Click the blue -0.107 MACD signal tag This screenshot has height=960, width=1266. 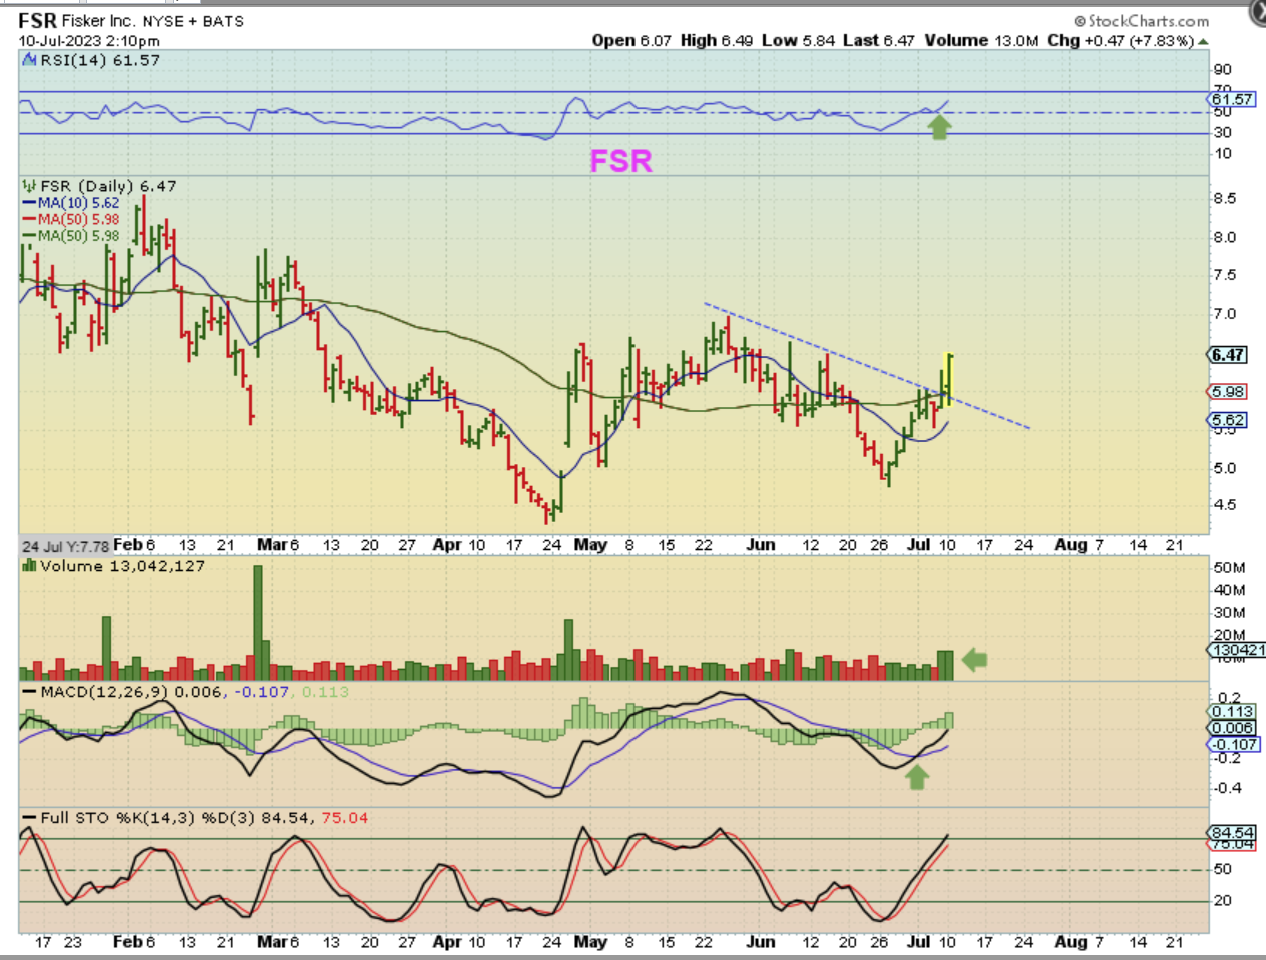point(1235,745)
